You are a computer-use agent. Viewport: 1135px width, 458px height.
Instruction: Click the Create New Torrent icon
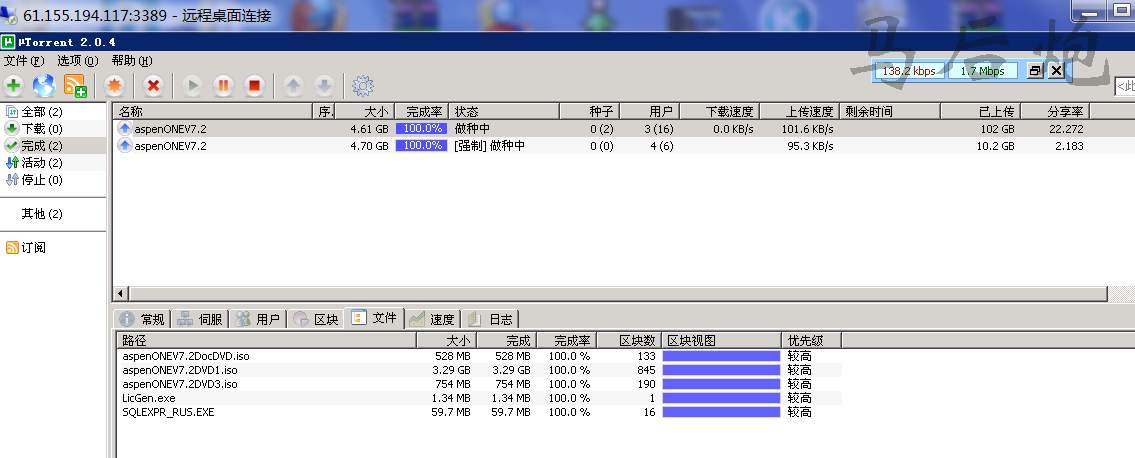click(x=114, y=86)
